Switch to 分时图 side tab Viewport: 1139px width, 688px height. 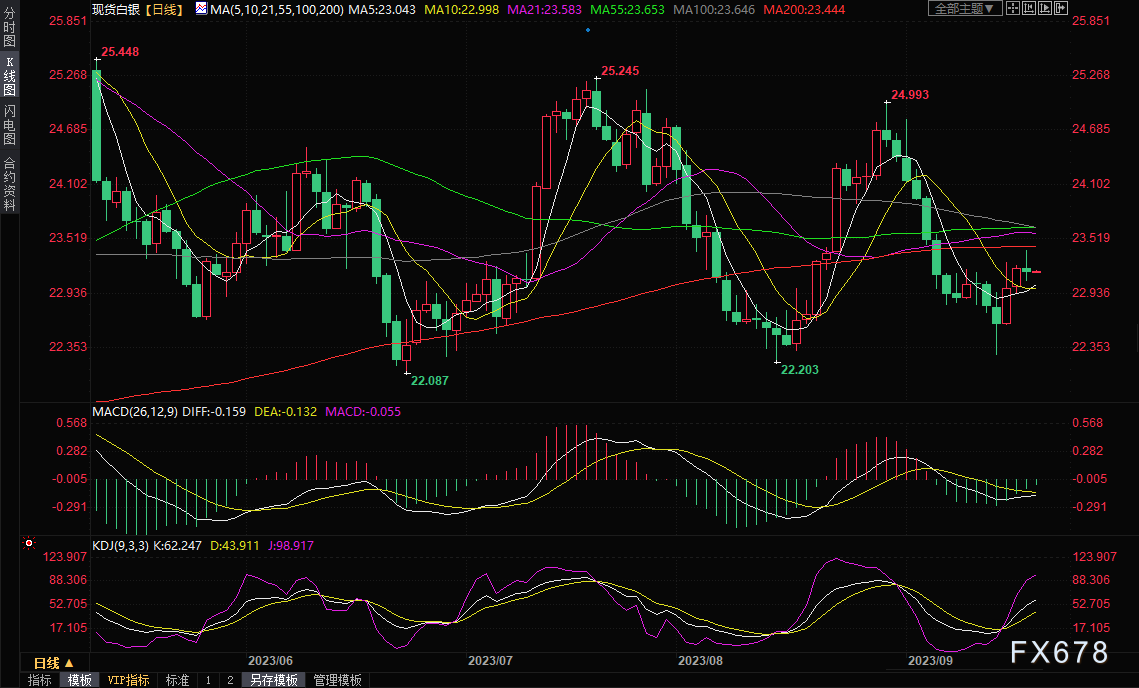tap(9, 32)
